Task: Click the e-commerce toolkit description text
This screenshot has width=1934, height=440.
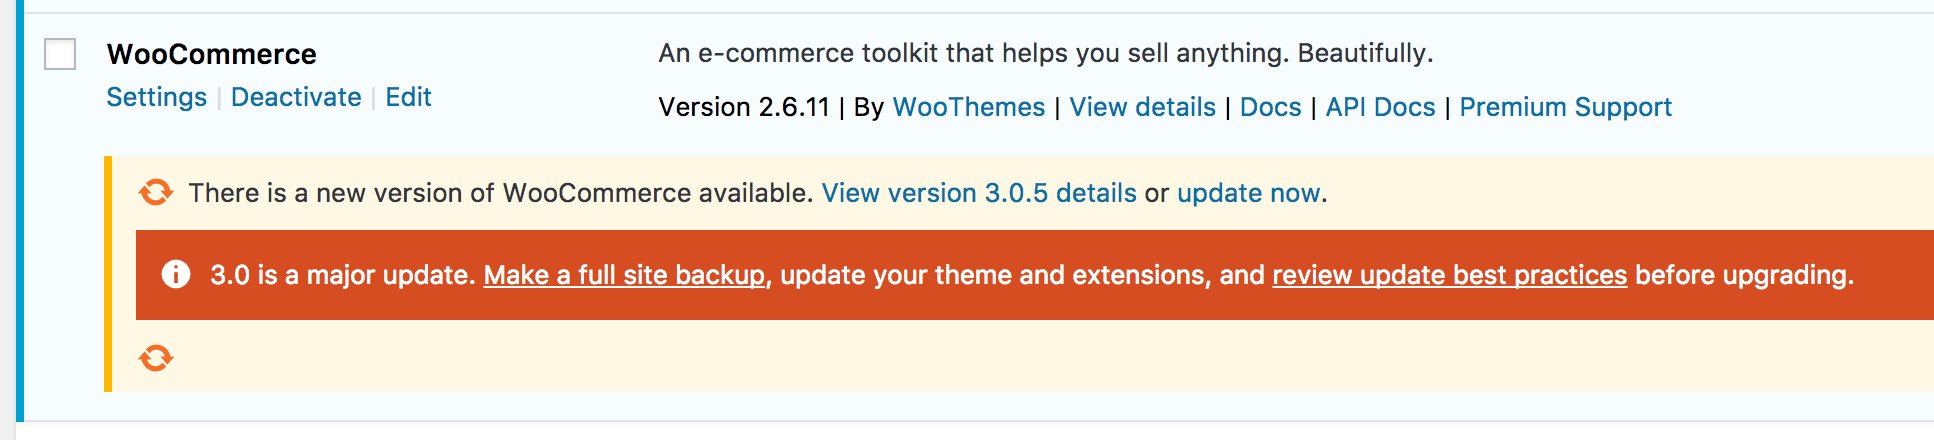Action: point(1046,53)
